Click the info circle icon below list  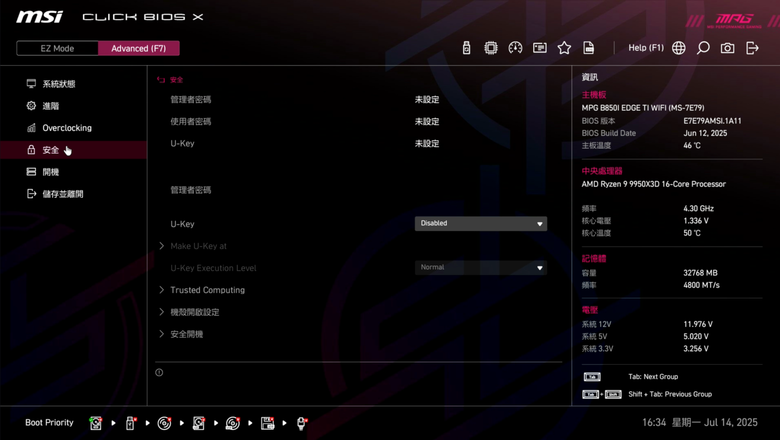pos(159,372)
